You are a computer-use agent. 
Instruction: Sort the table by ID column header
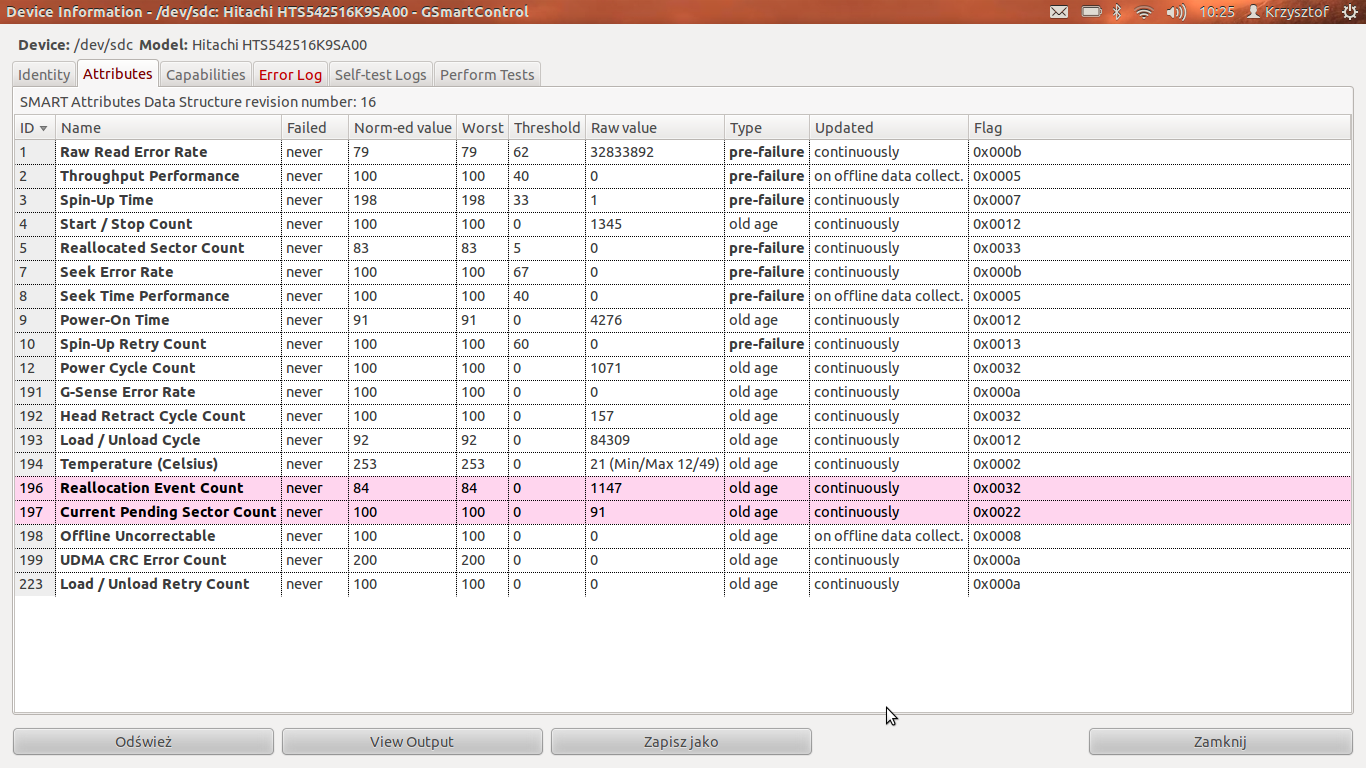35,128
